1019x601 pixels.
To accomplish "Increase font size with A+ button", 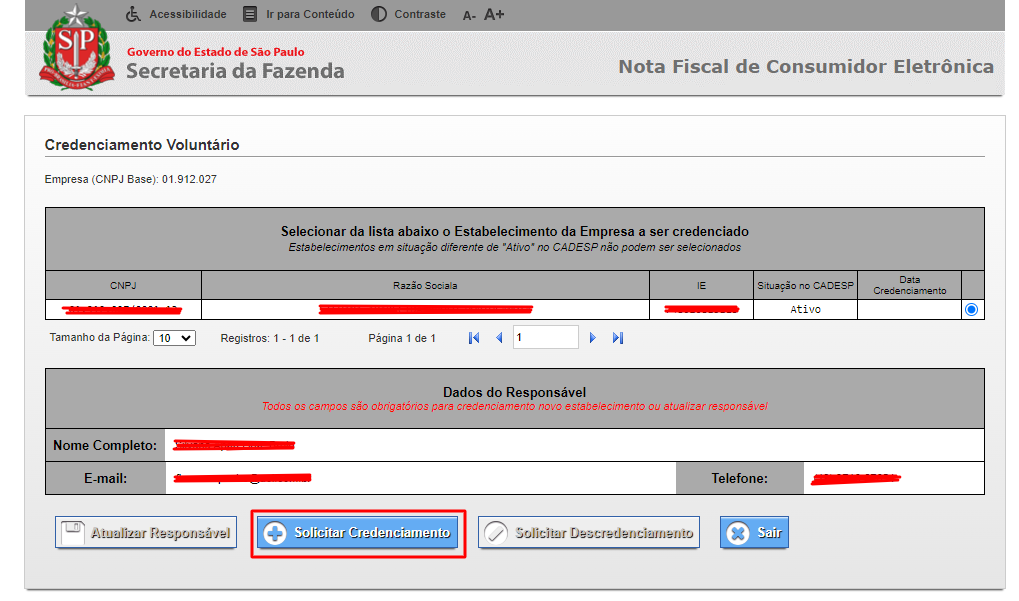I will click(494, 14).
